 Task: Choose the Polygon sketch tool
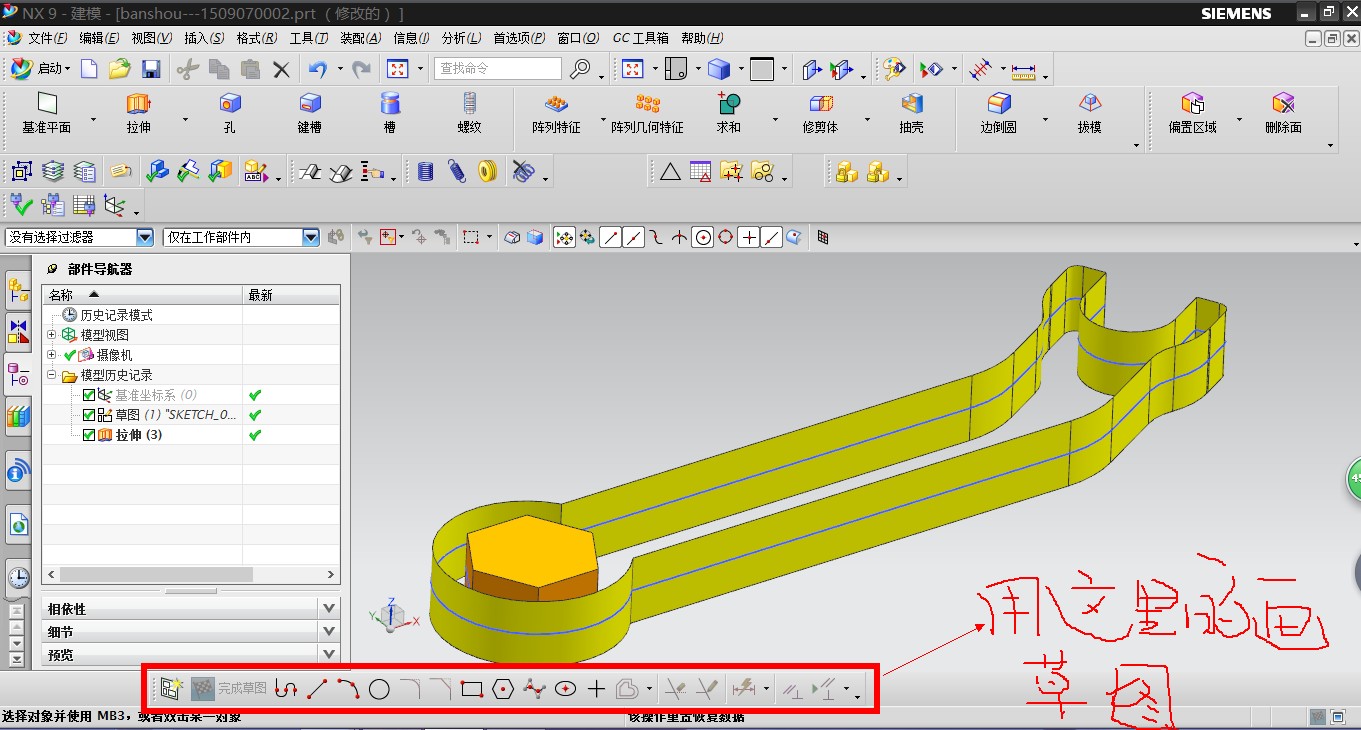pyautogui.click(x=503, y=689)
